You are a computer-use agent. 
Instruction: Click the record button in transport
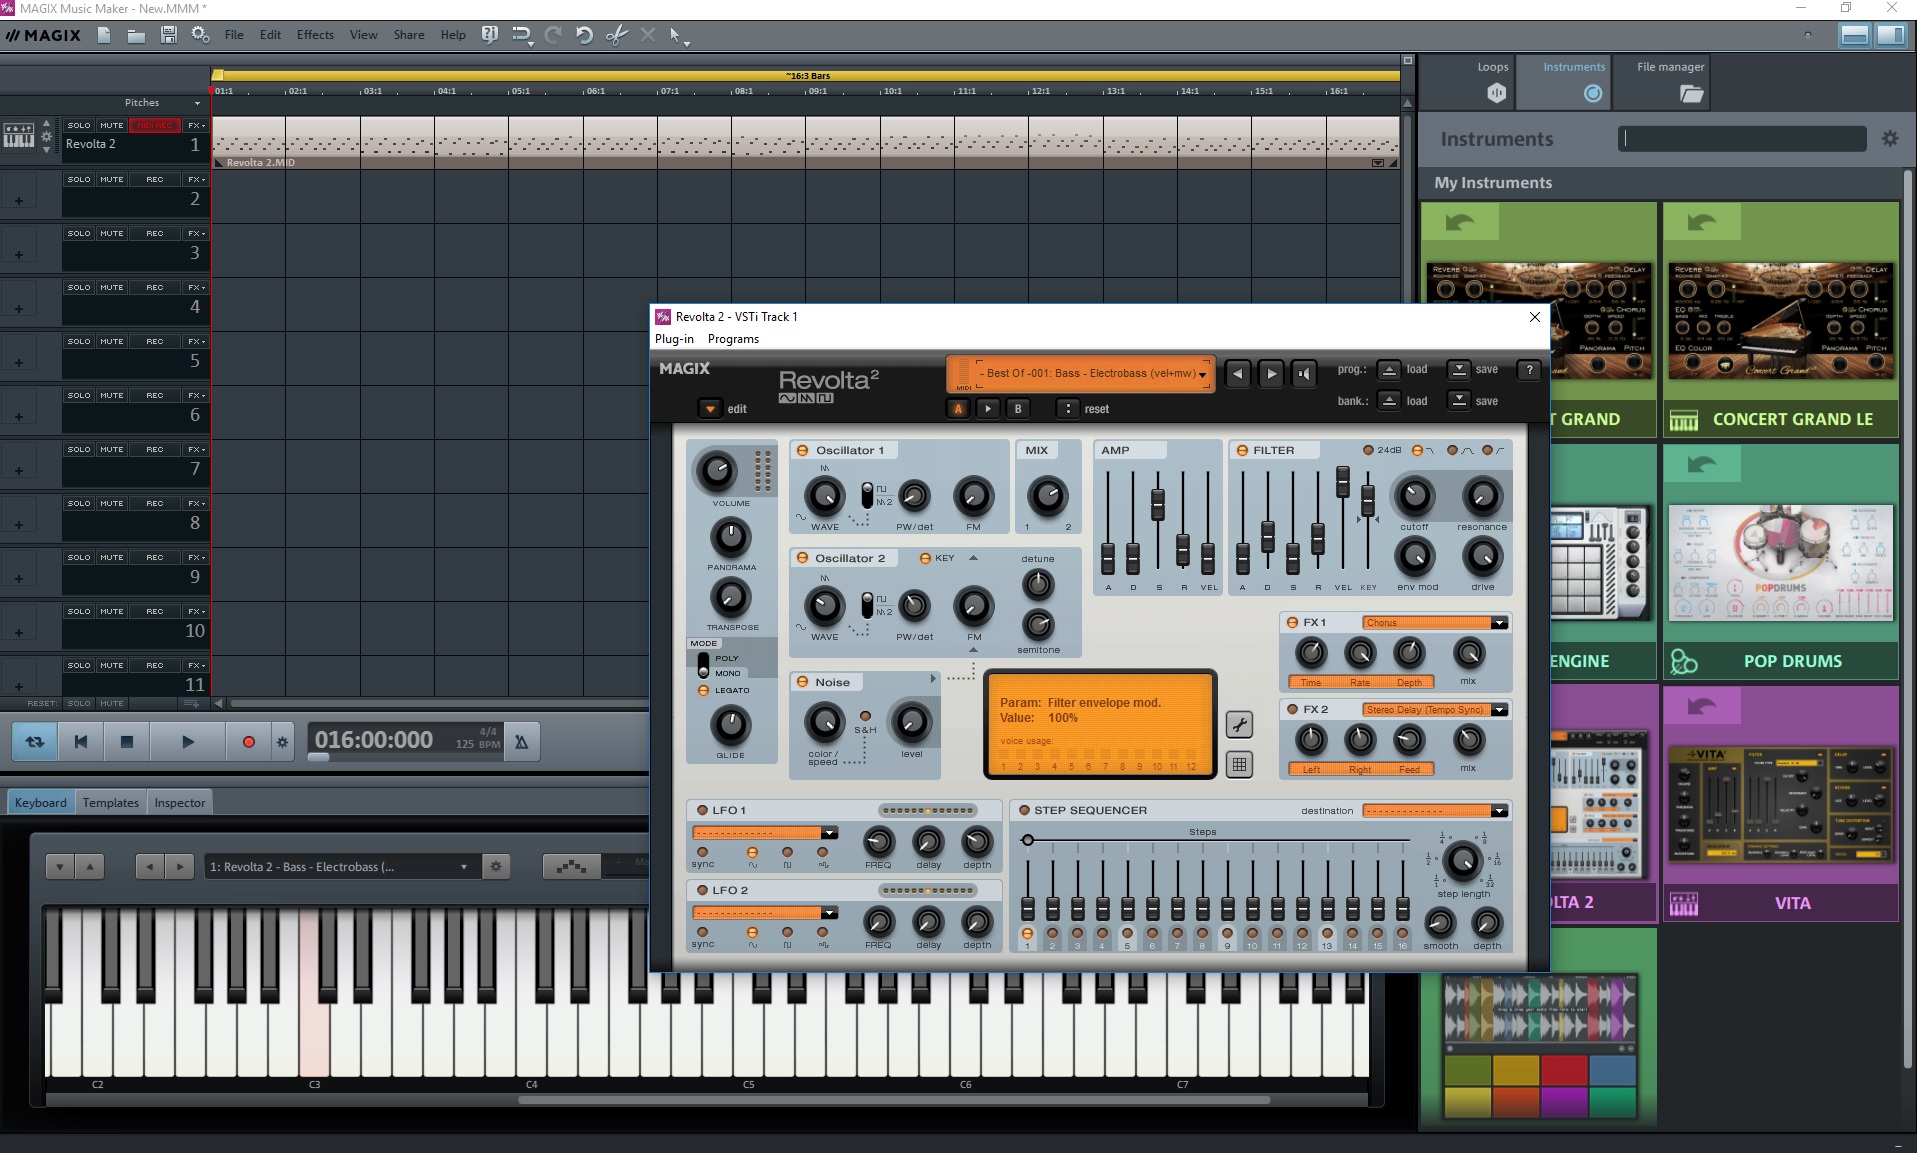(x=249, y=742)
